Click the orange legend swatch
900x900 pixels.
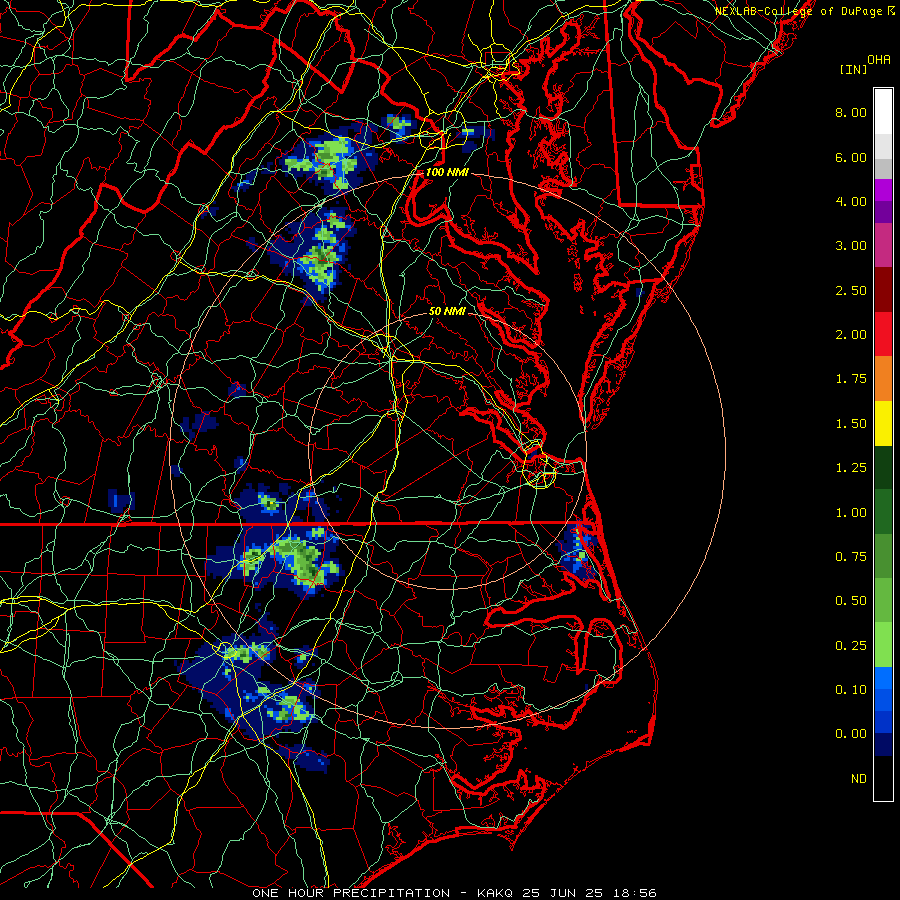point(883,379)
